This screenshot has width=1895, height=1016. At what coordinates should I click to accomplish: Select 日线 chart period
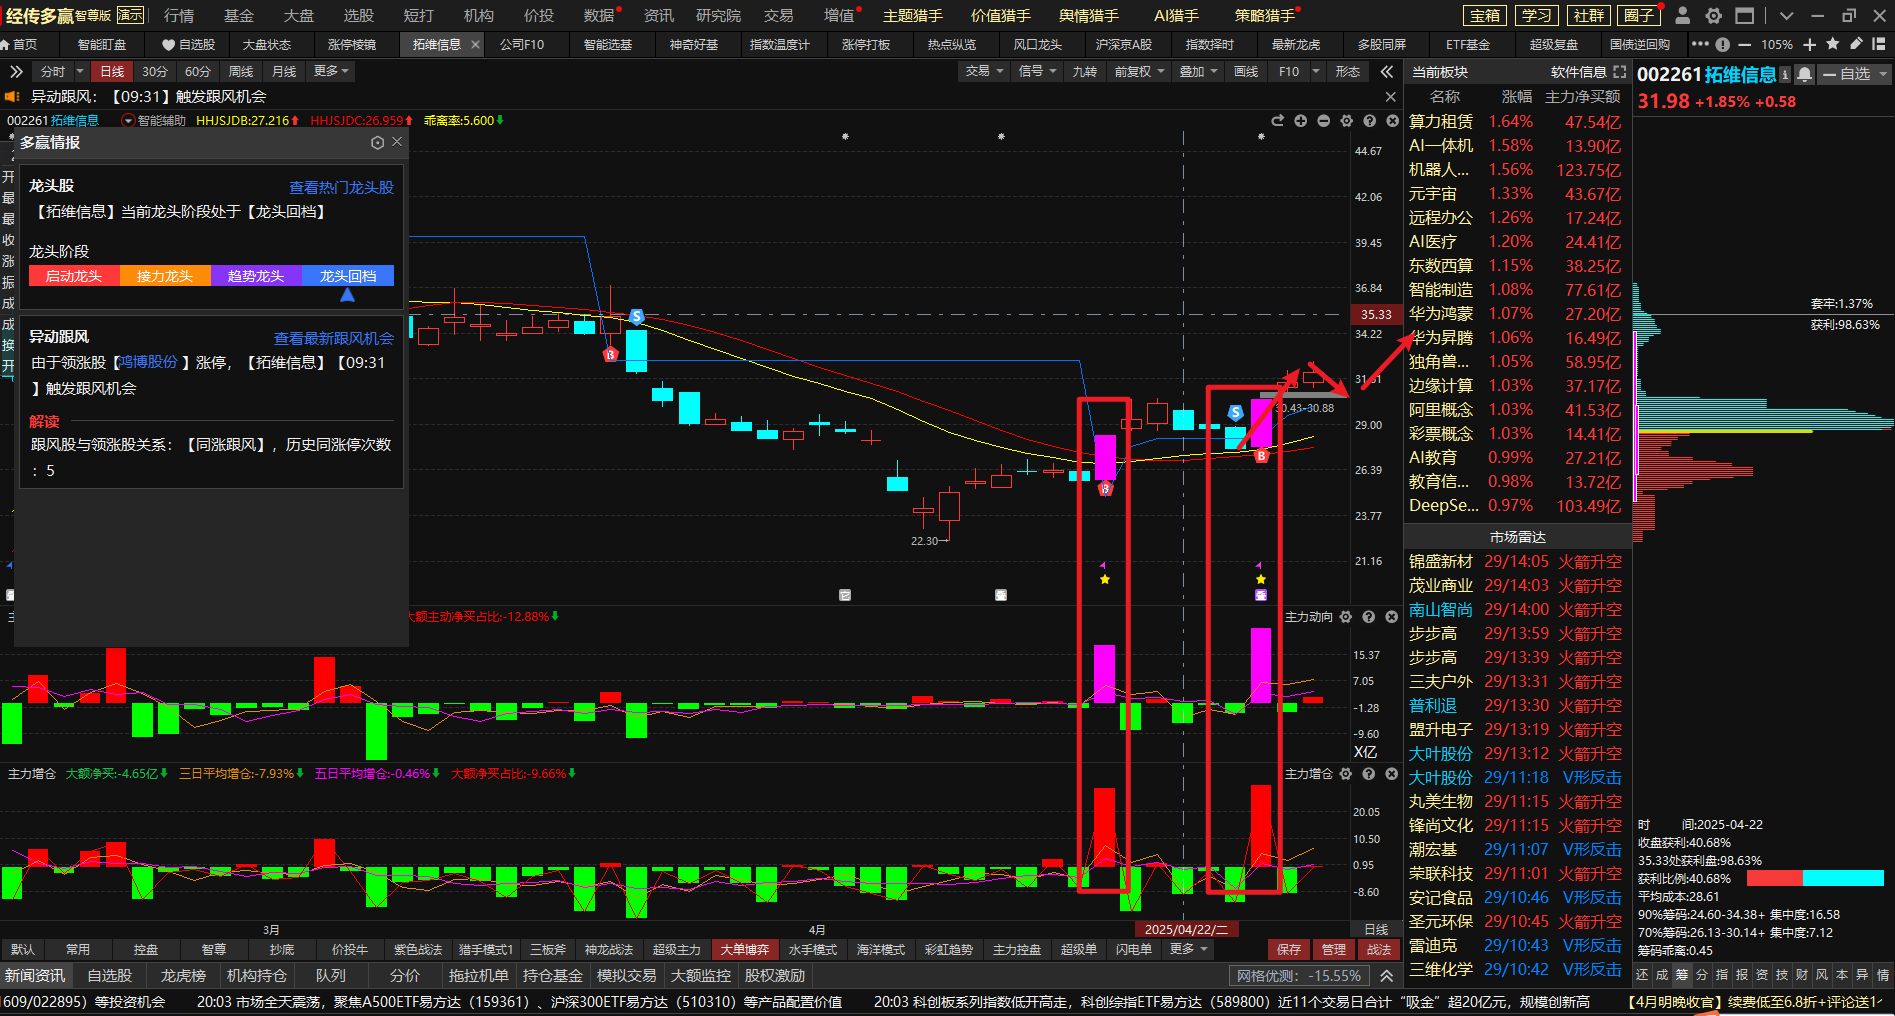(112, 72)
